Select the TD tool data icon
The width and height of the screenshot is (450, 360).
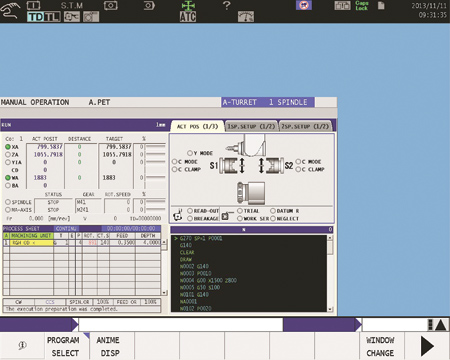(36, 17)
